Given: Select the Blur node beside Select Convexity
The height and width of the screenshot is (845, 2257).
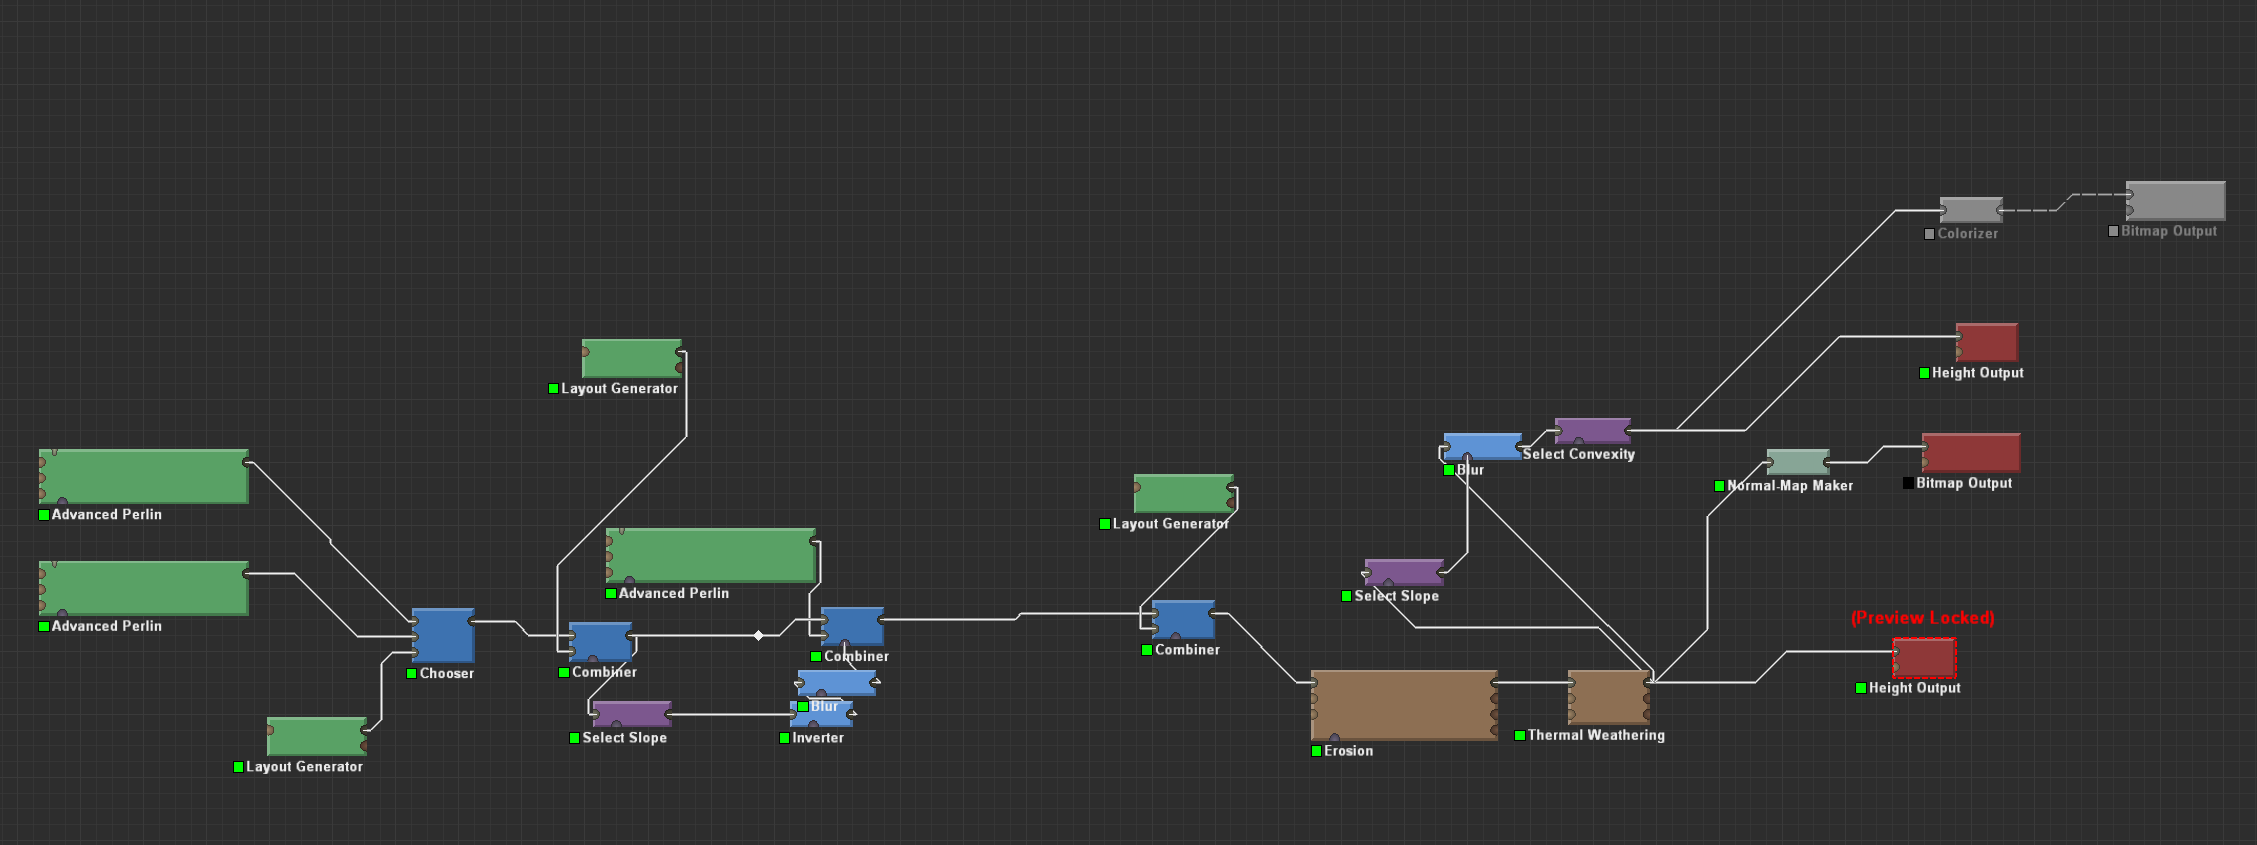Looking at the screenshot, I should click(x=1483, y=447).
